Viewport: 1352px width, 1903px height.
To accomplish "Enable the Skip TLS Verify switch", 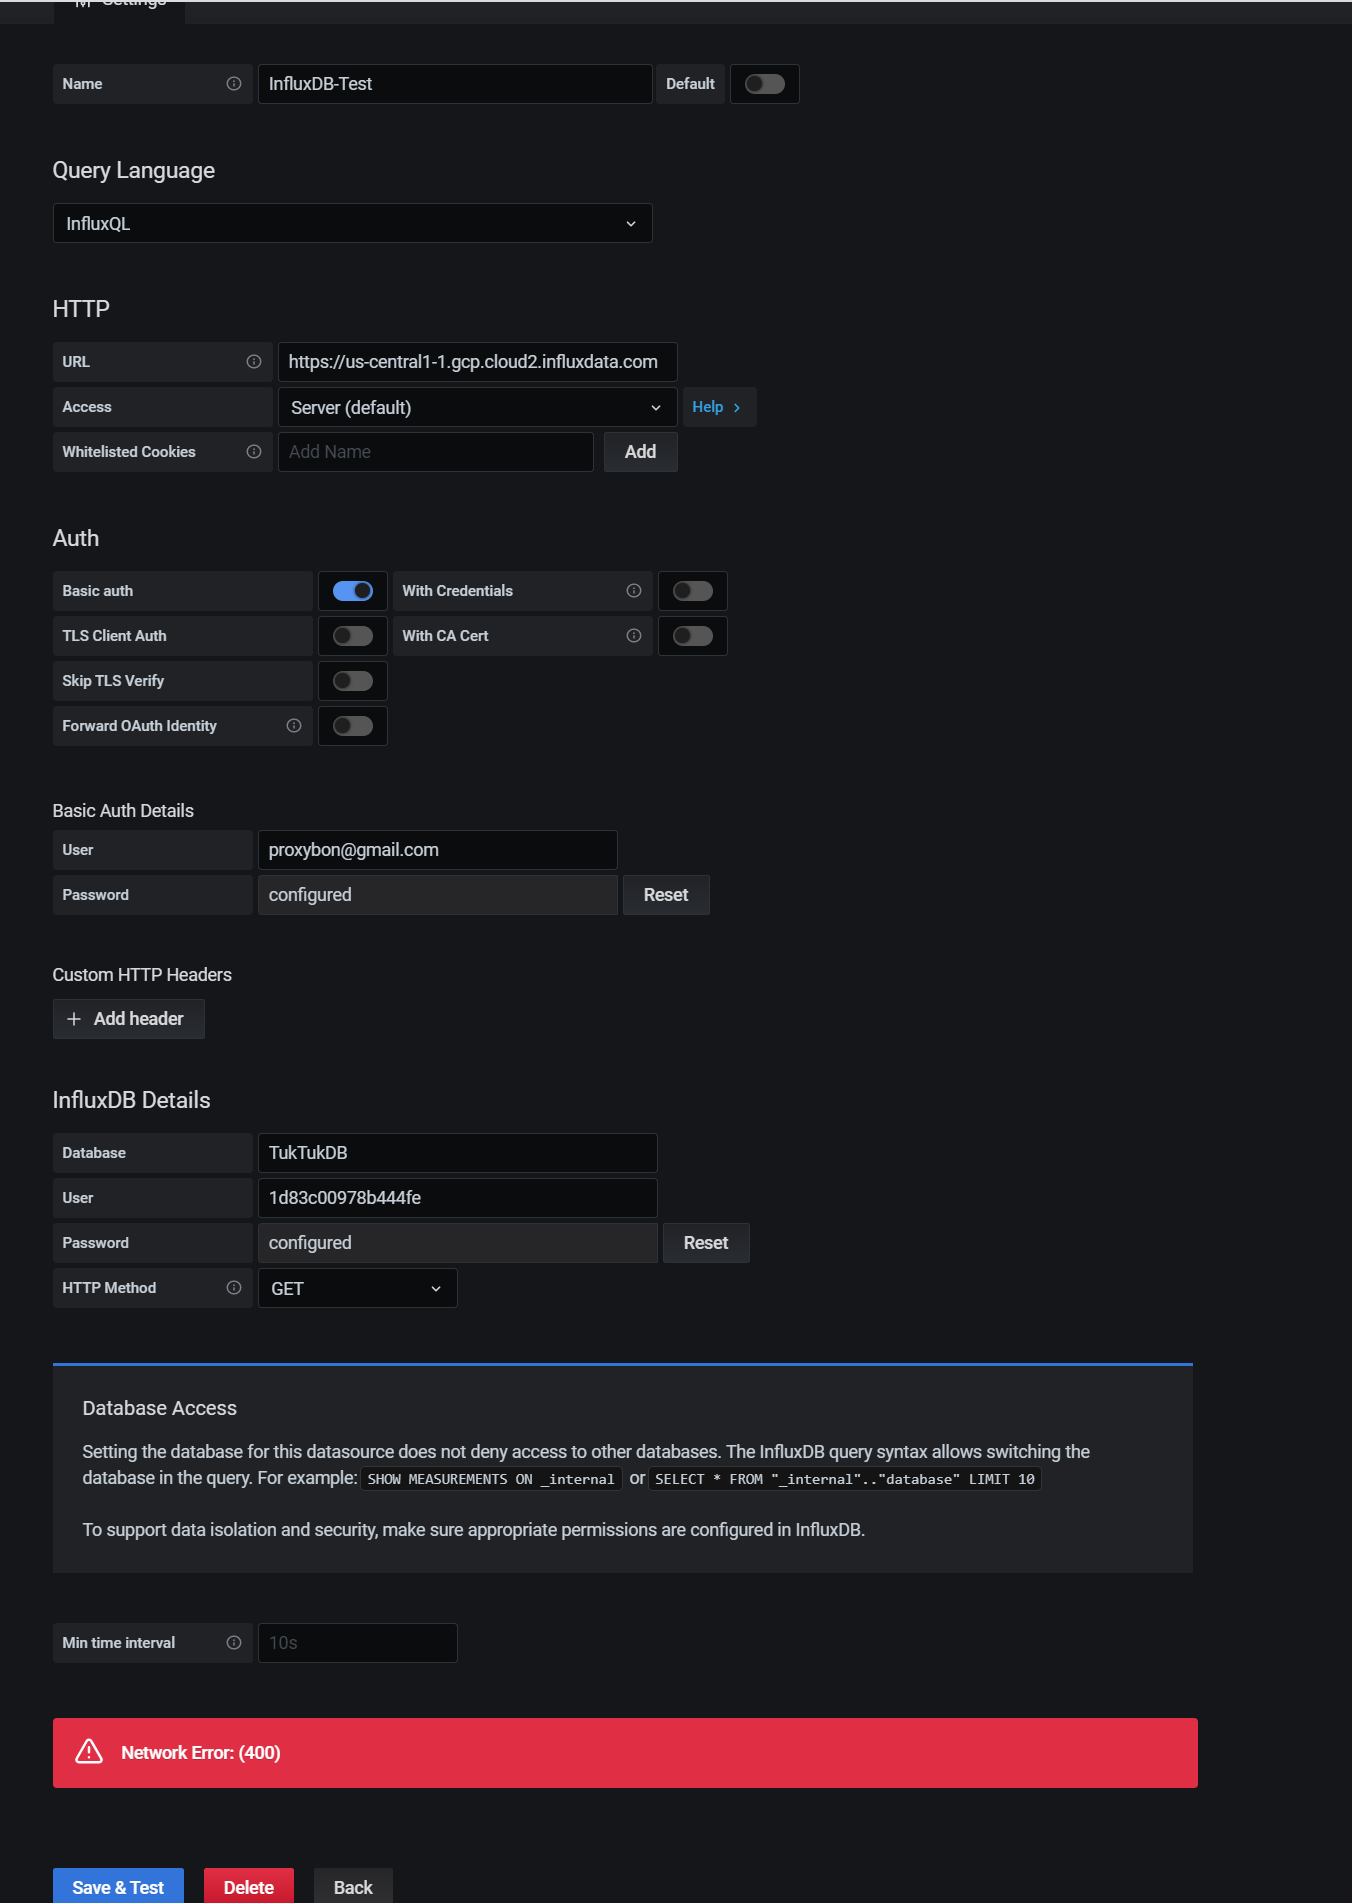I will (x=353, y=681).
